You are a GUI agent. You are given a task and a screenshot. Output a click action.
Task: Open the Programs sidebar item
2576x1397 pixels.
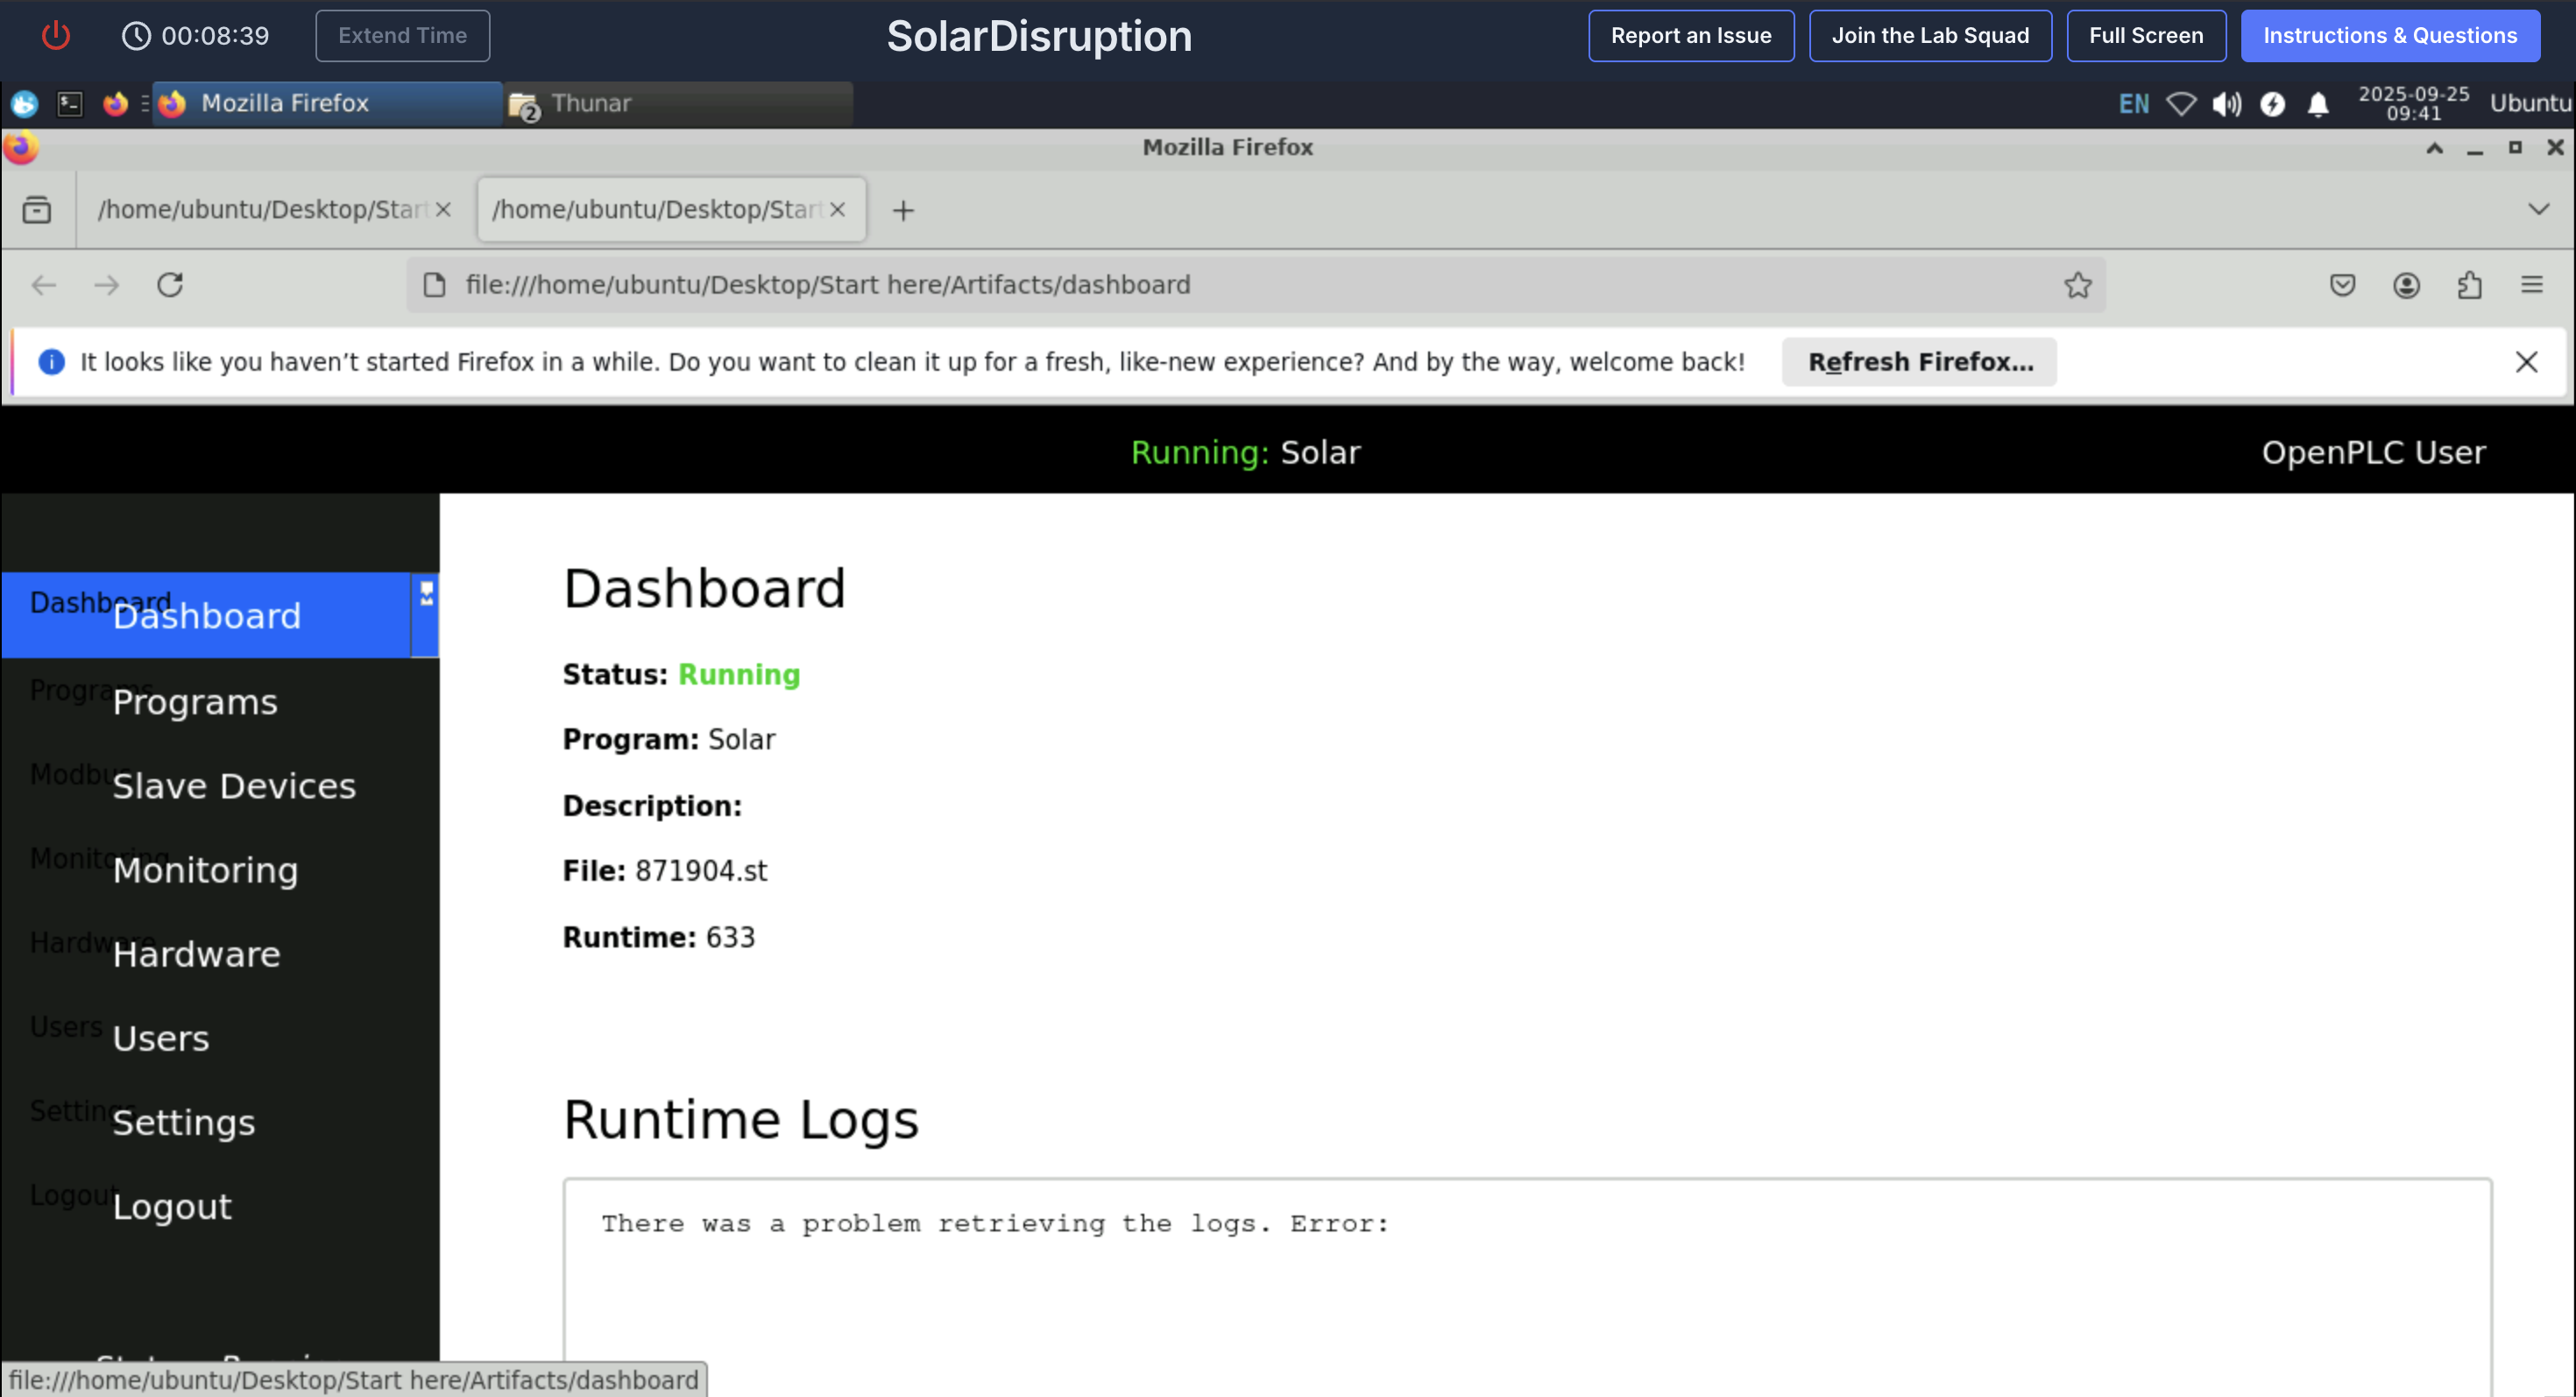point(195,702)
